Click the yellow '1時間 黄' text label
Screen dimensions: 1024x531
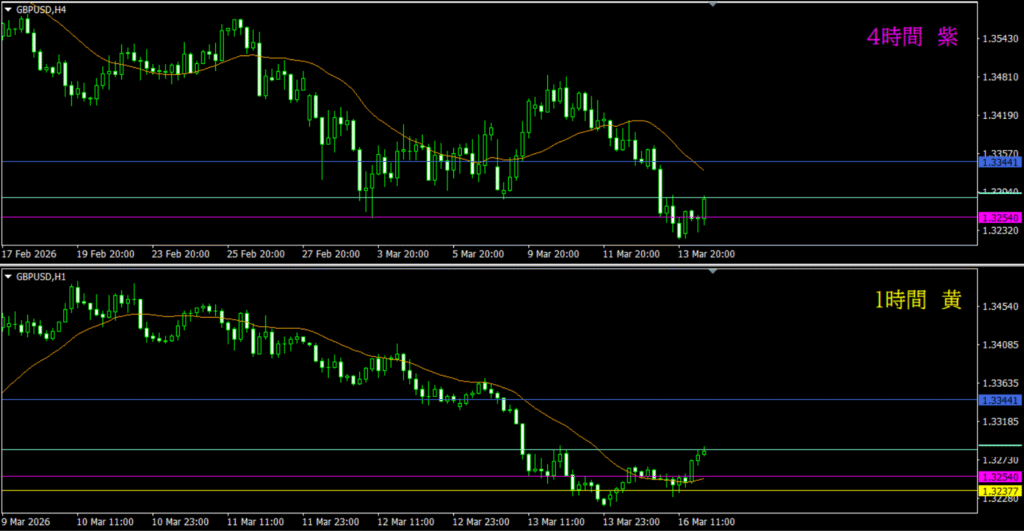click(x=915, y=300)
